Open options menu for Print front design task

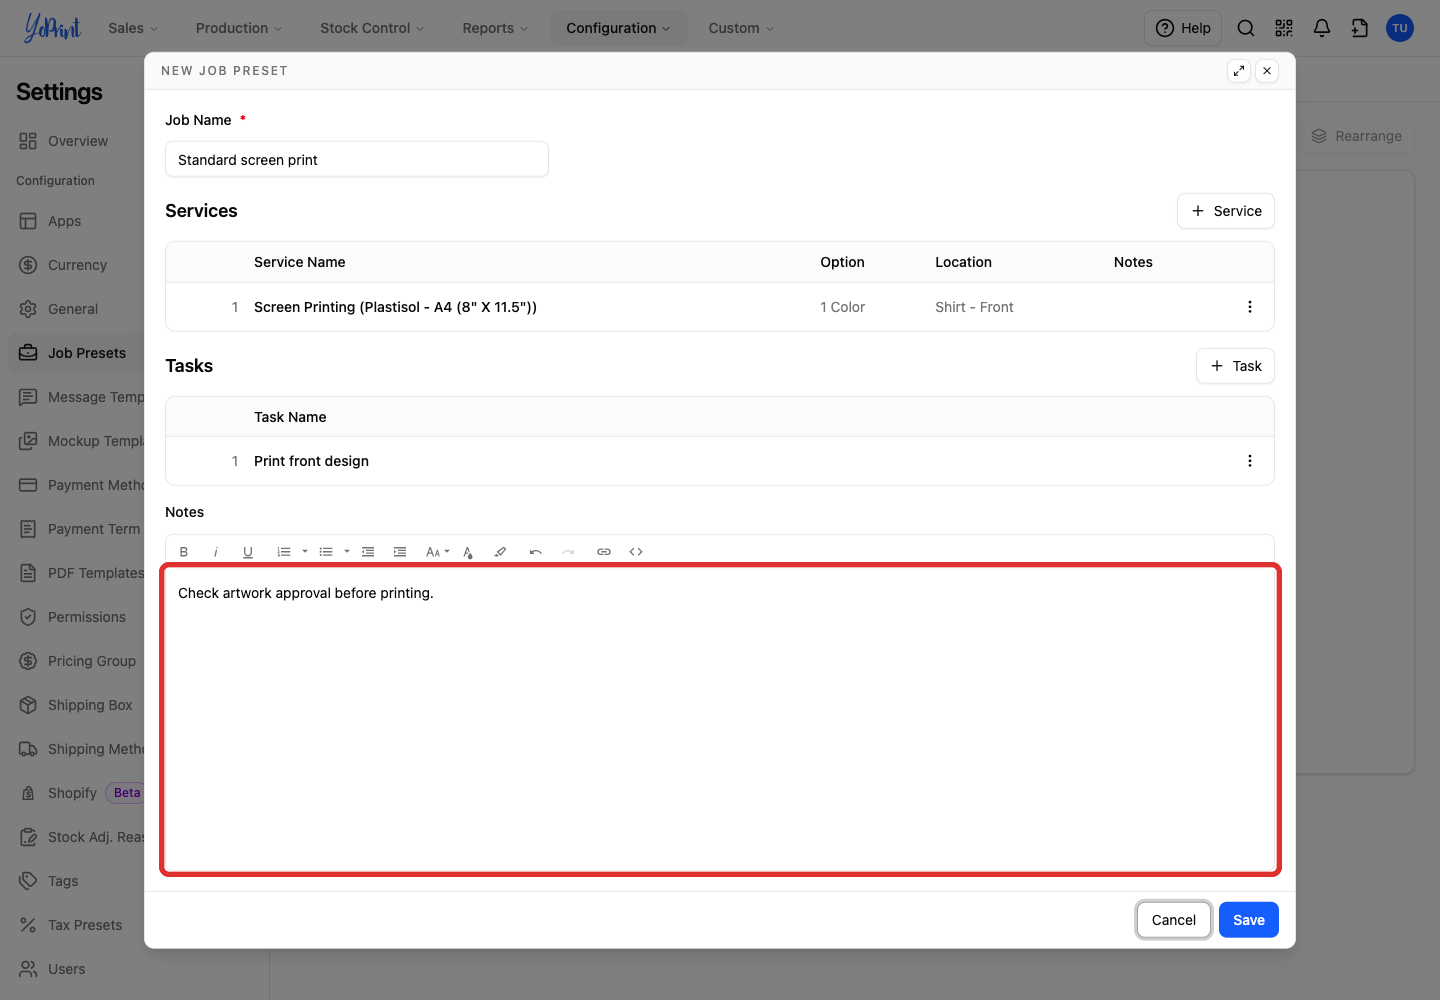[1250, 461]
